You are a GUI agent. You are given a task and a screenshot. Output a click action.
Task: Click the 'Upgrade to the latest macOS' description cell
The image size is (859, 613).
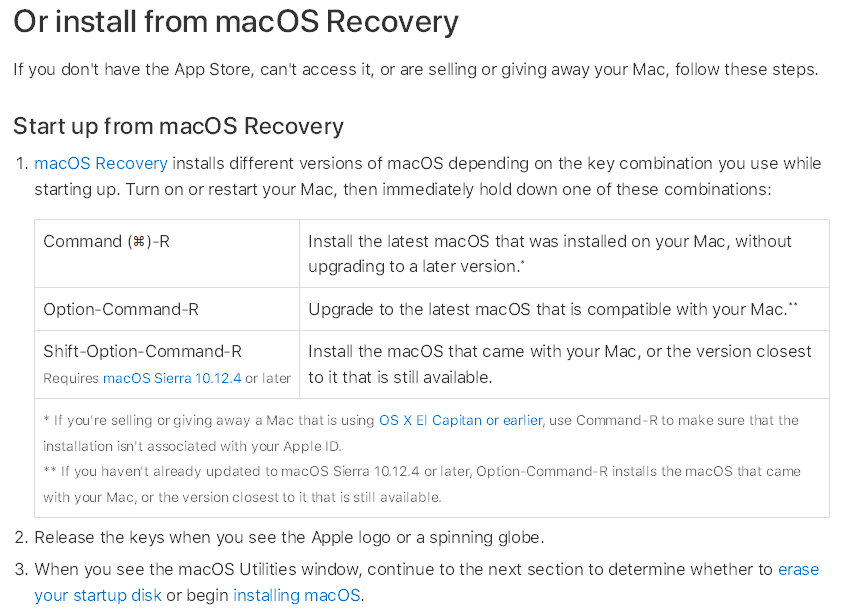click(564, 309)
